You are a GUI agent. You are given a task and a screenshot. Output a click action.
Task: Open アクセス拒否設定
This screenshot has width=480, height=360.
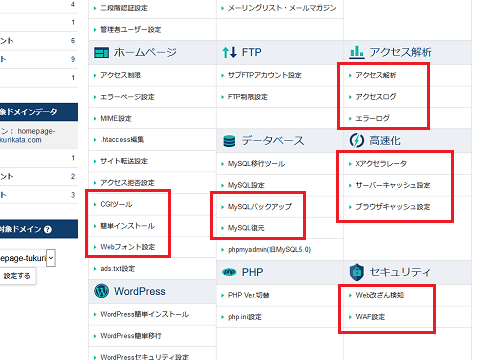[127, 183]
